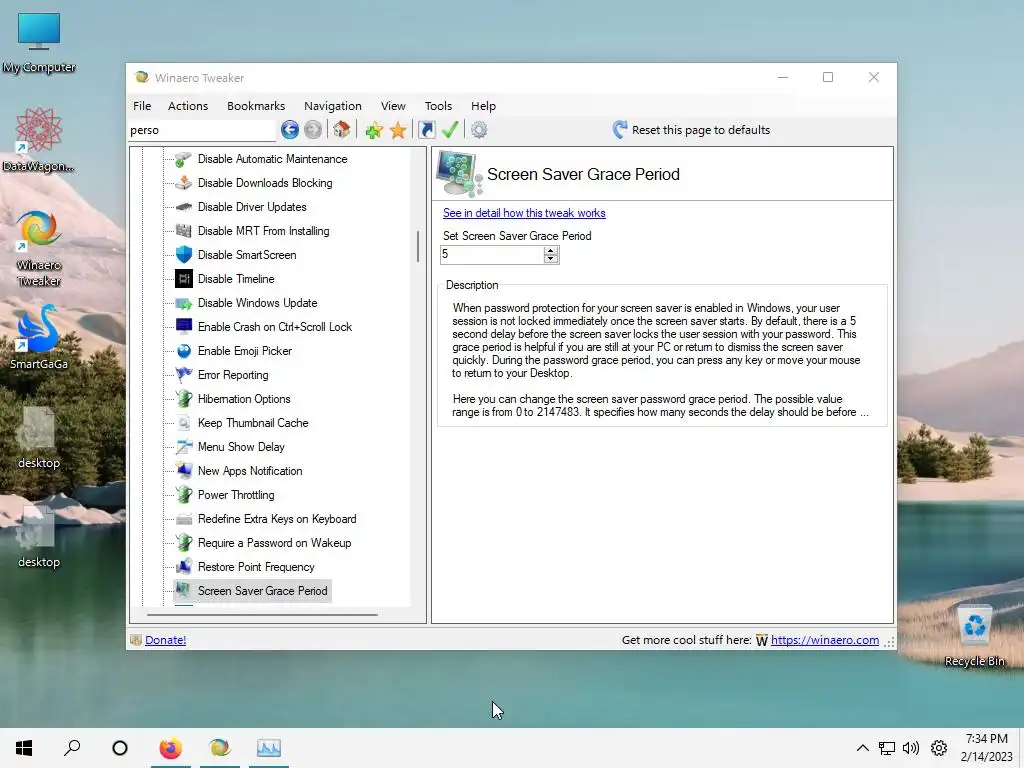Open settings gear icon in Winaero toolbar

click(x=479, y=130)
